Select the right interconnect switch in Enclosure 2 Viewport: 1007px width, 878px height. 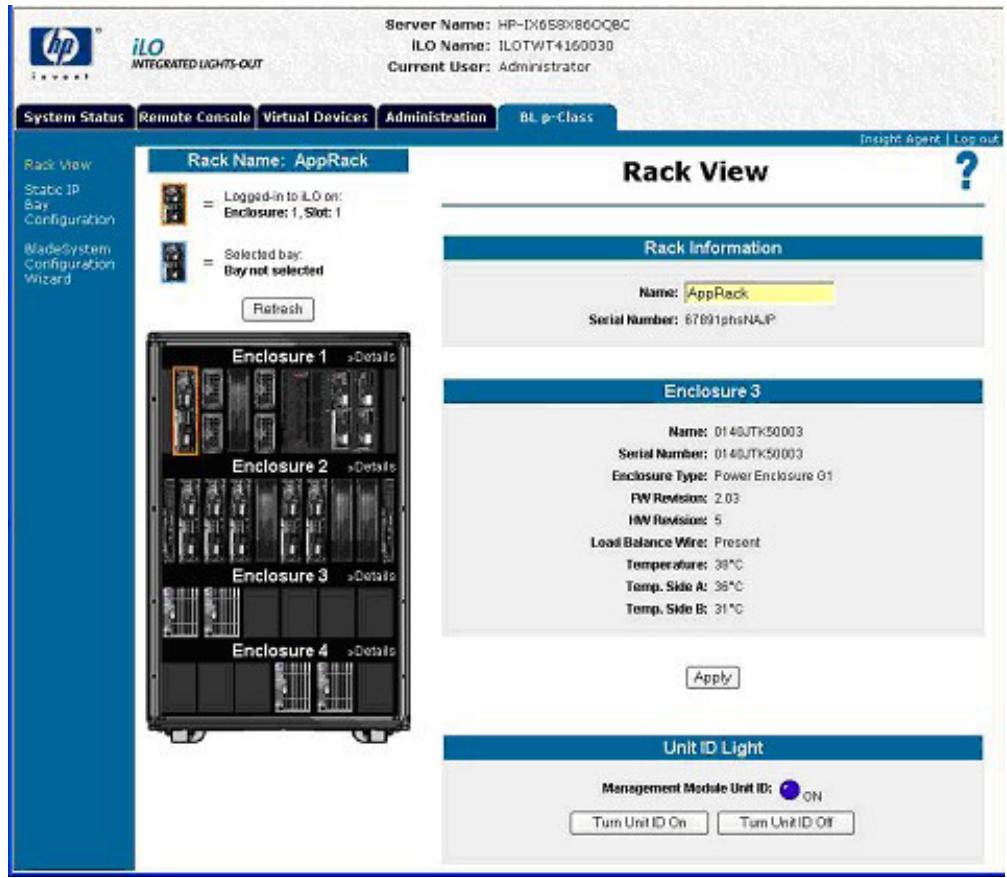coord(388,521)
